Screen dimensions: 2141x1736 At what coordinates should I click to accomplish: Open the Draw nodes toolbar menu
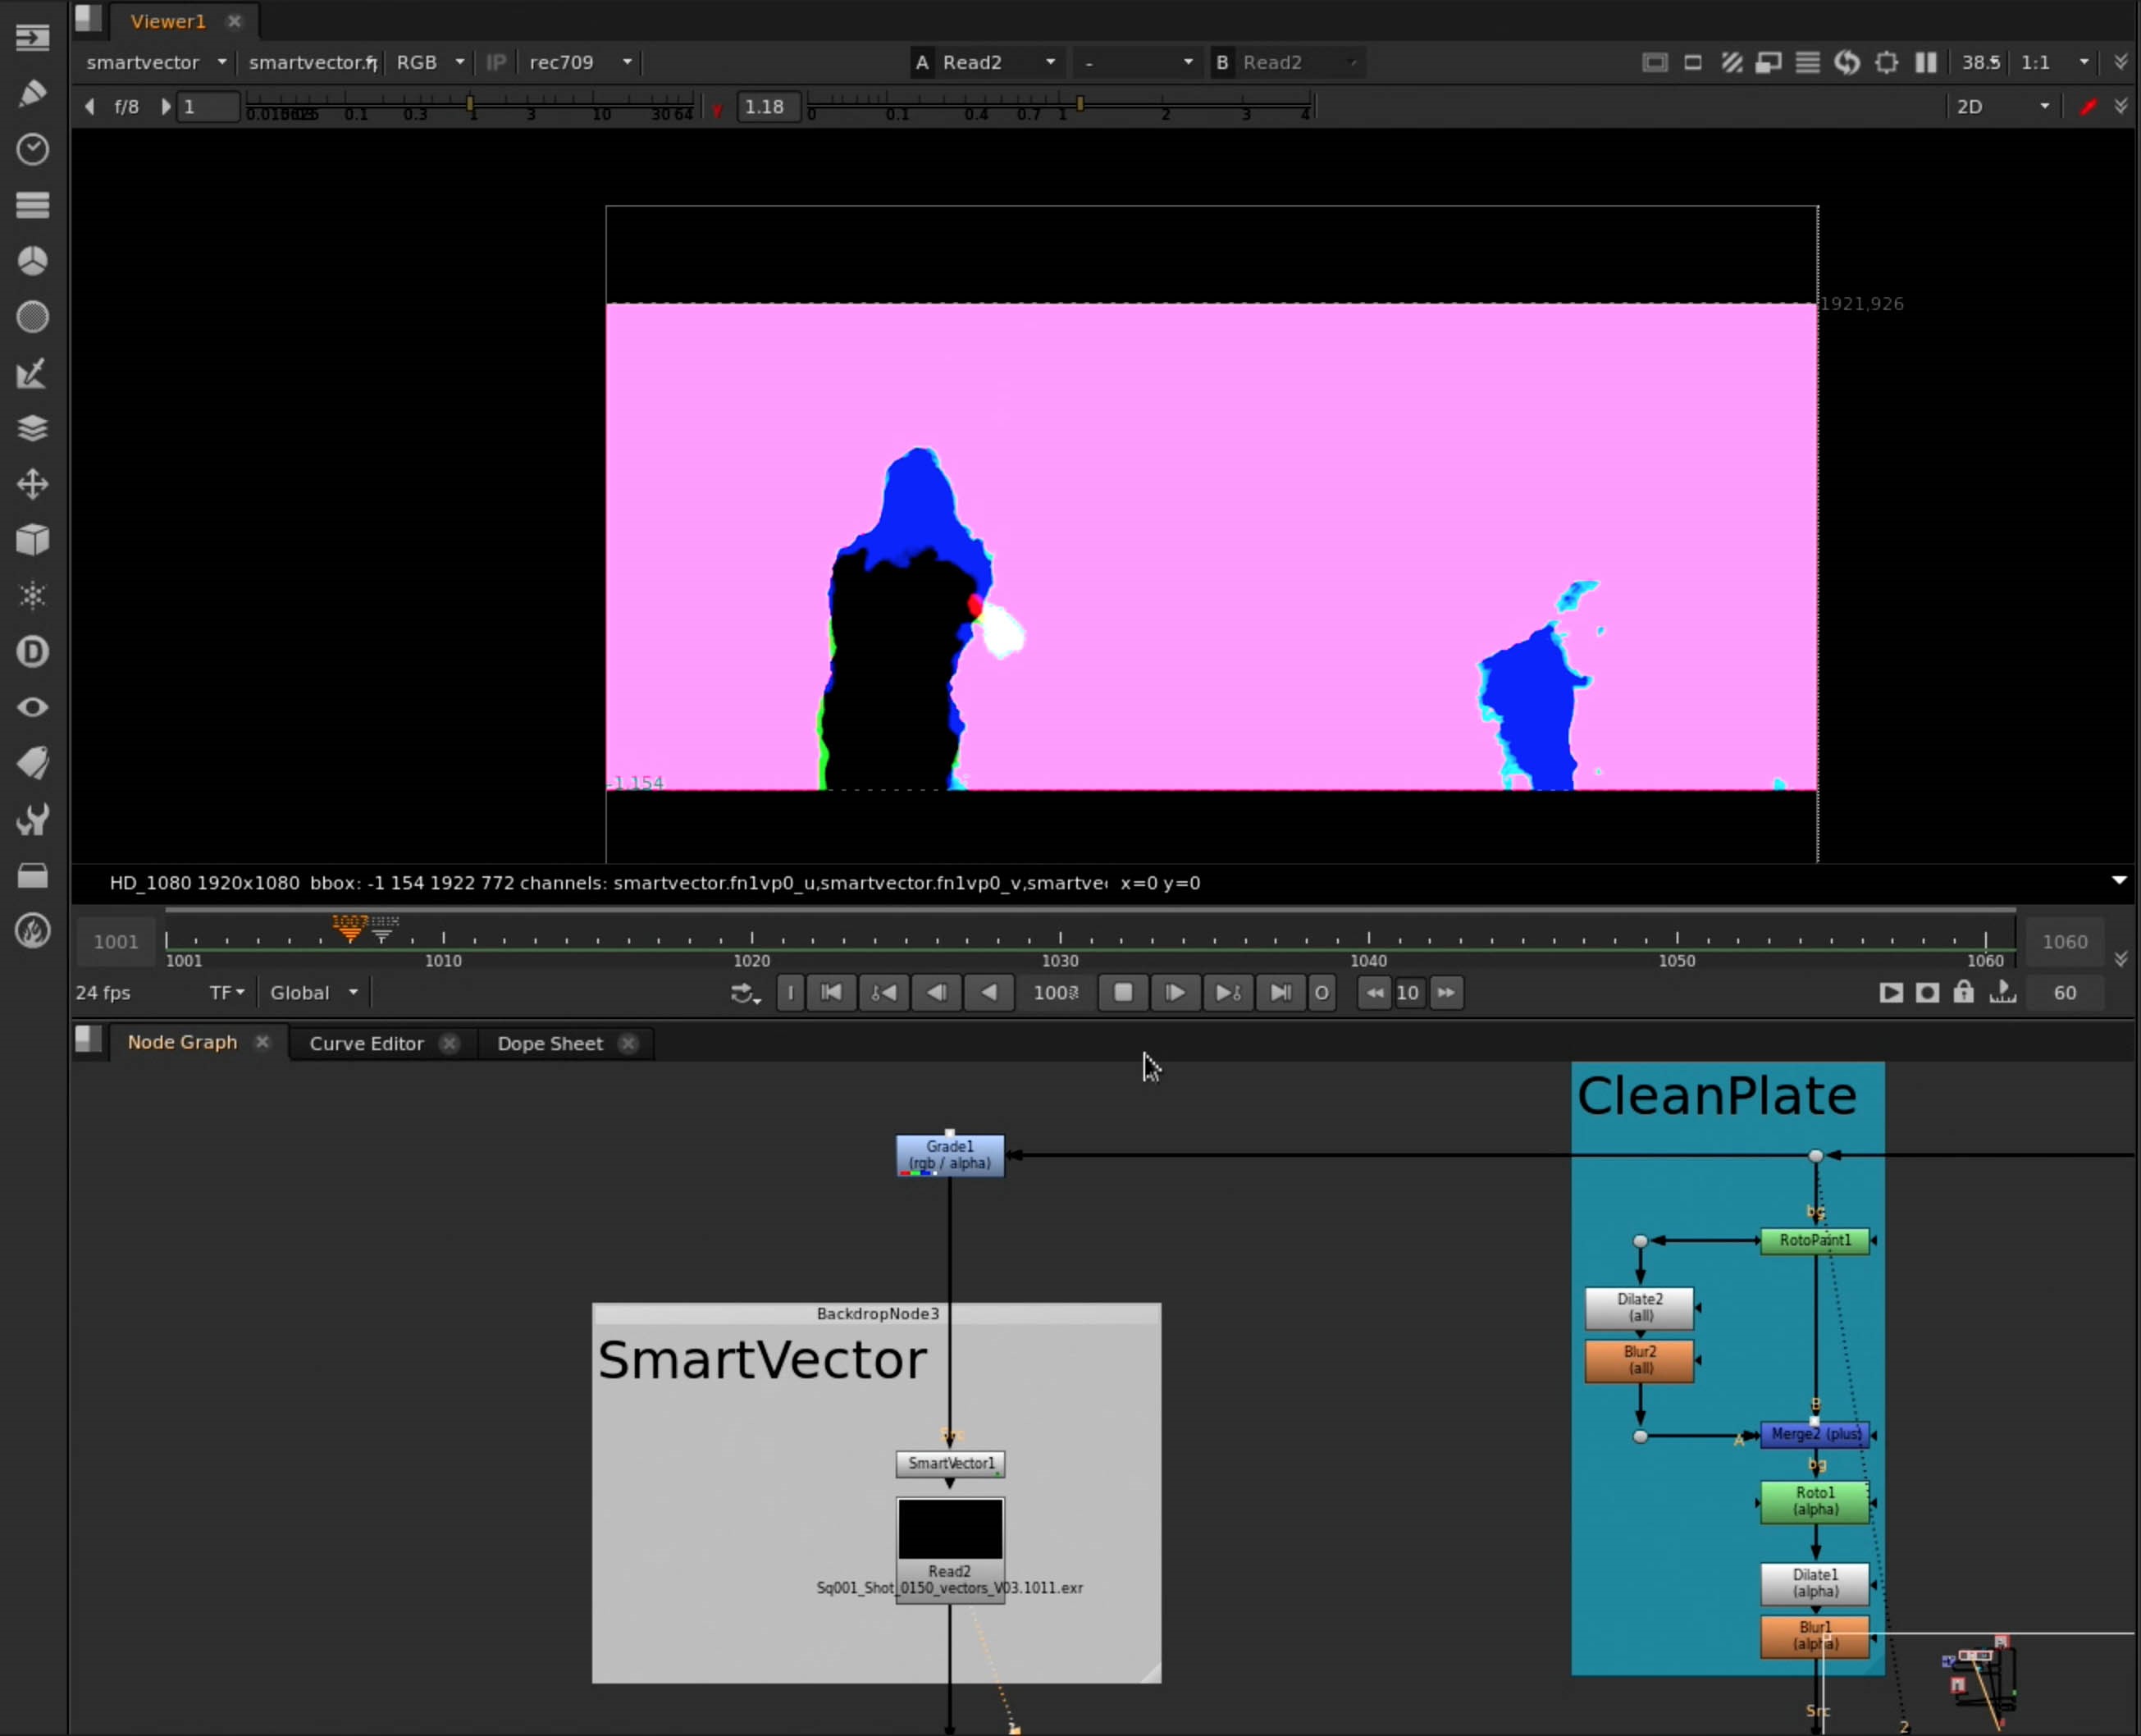click(x=32, y=94)
